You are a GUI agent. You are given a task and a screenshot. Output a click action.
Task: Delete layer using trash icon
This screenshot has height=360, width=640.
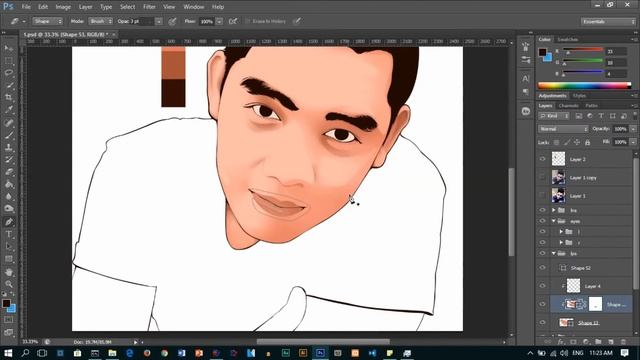623,342
